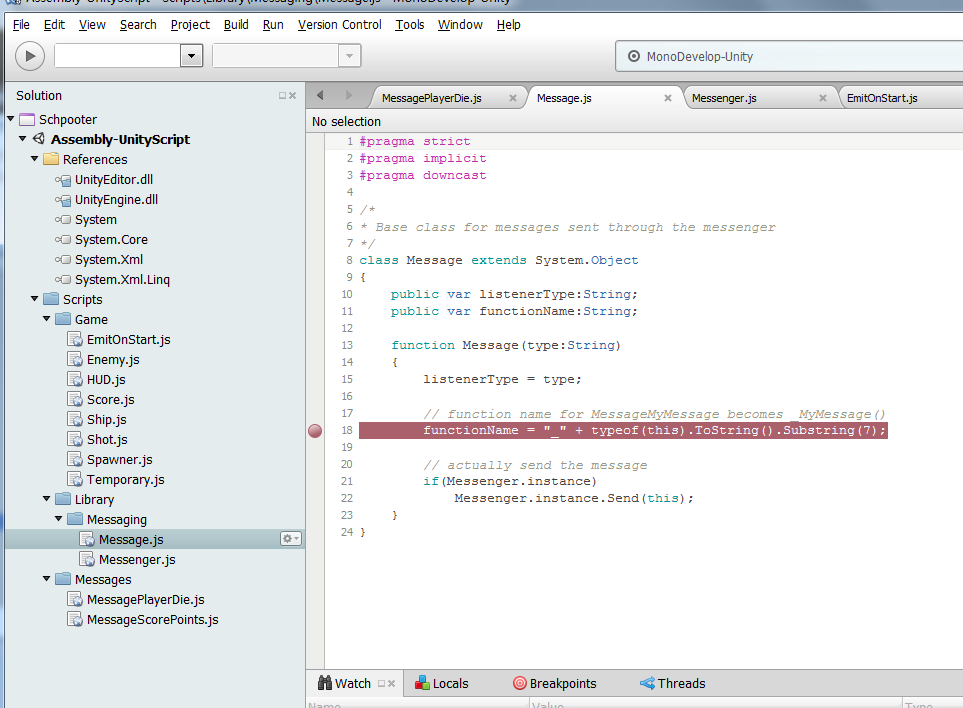Collapse the Game folder
This screenshot has width=963, height=708.
click(x=47, y=319)
